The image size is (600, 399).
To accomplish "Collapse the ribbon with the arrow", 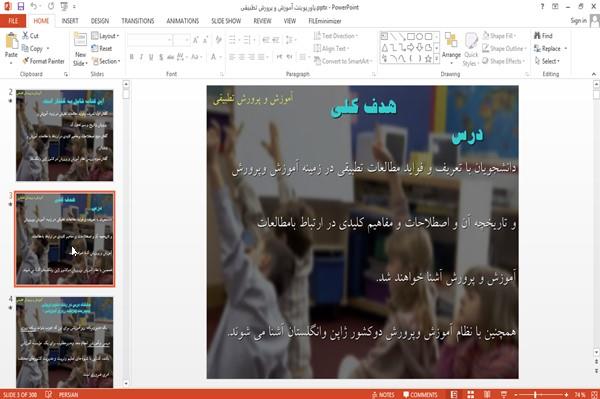I will (593, 74).
